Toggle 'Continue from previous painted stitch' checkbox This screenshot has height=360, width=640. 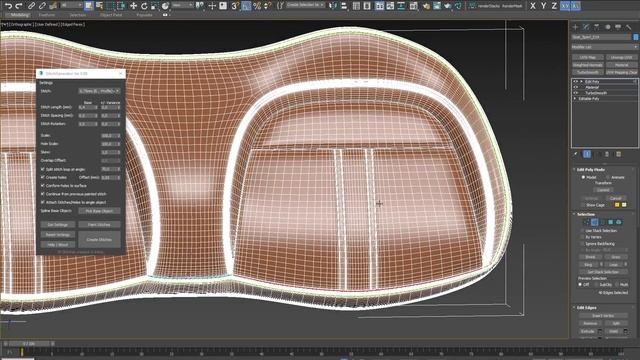pyautogui.click(x=43, y=194)
